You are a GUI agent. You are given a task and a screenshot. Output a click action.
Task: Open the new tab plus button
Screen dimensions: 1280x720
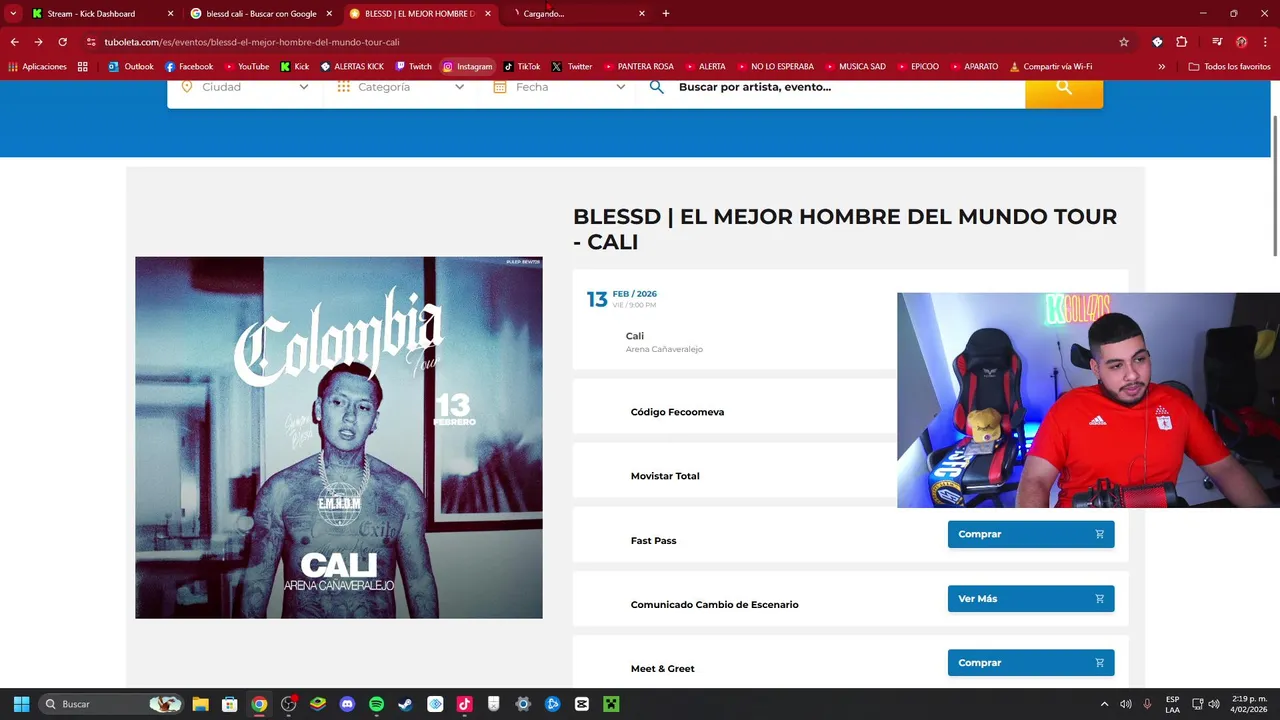point(666,14)
